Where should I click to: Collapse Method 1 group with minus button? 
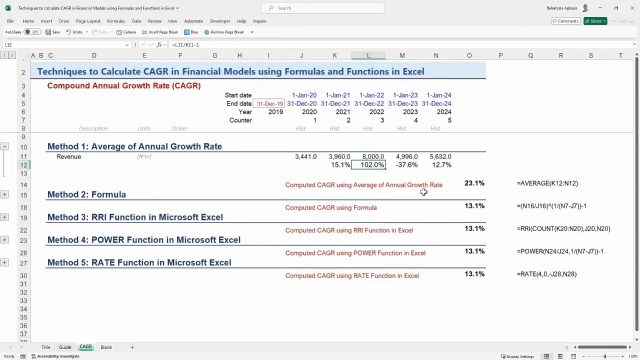[4, 146]
